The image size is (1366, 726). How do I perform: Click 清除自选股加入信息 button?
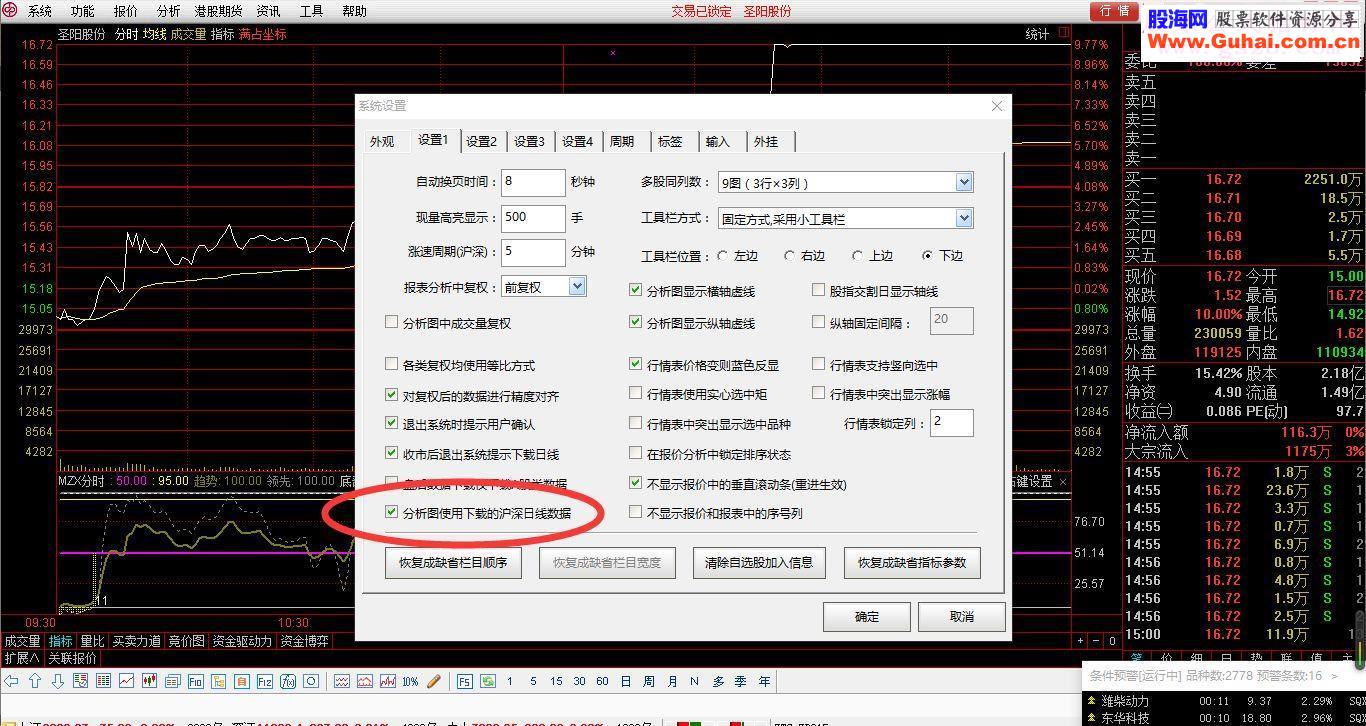pos(759,562)
